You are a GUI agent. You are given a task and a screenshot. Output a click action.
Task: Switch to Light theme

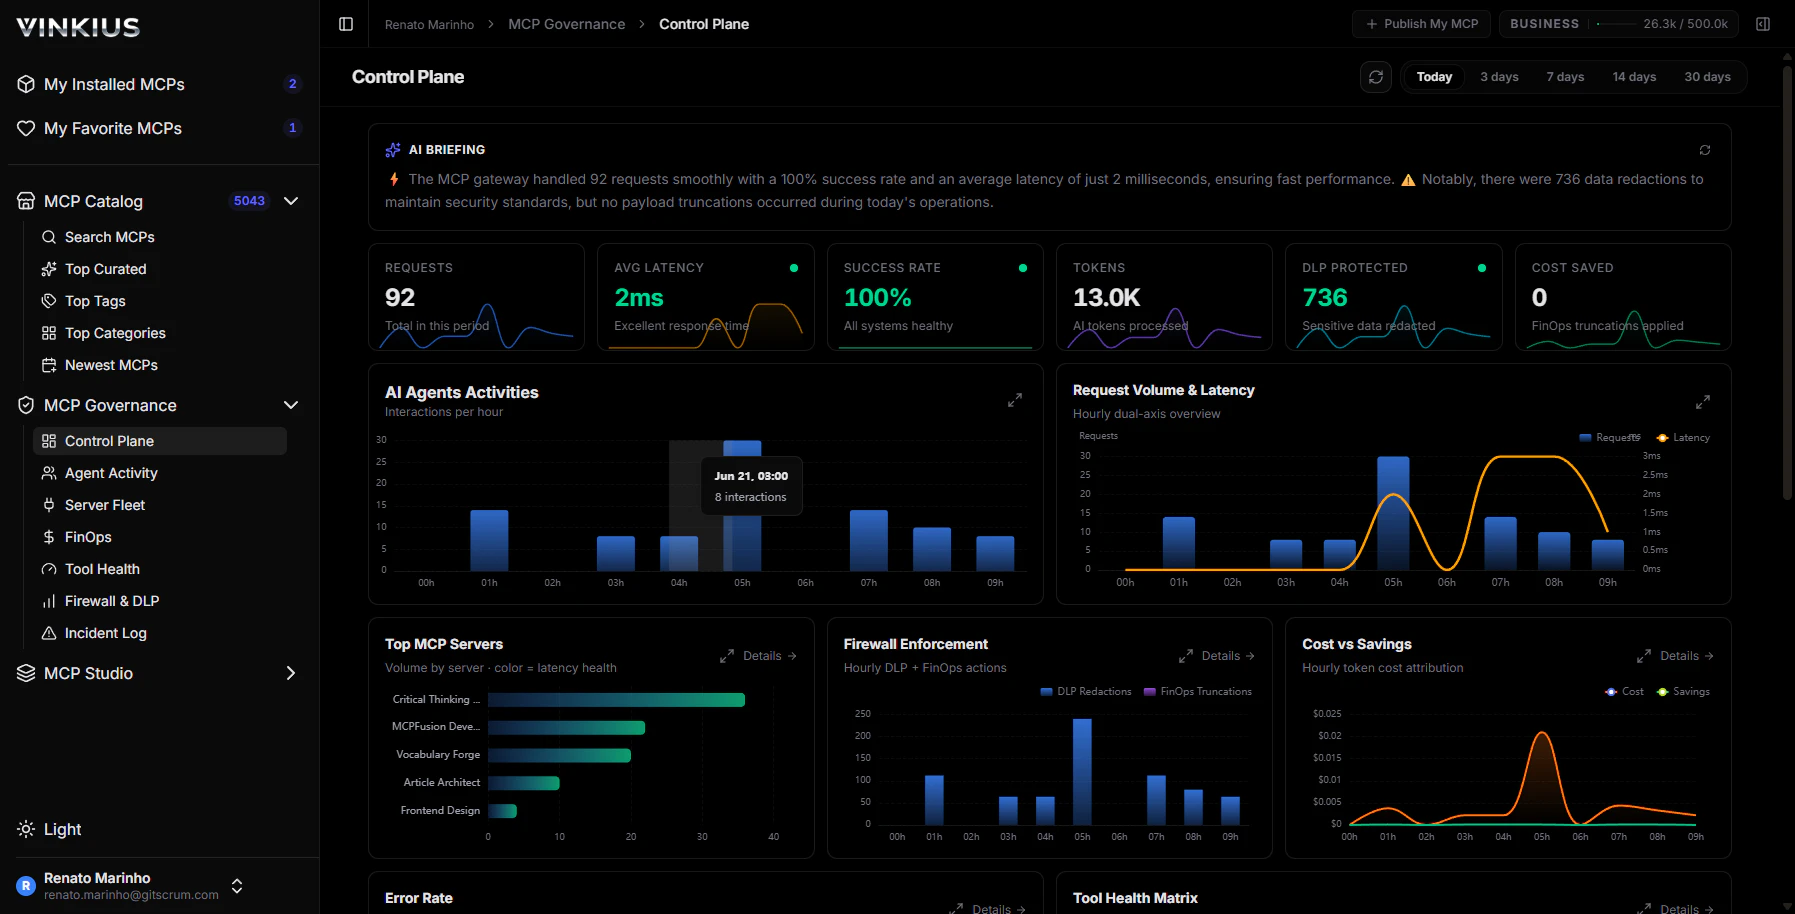50,829
